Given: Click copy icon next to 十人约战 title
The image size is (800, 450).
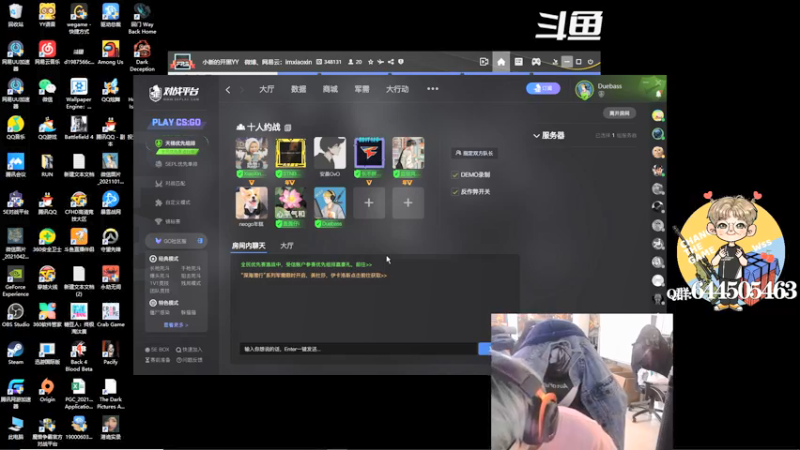Looking at the screenshot, I should click(x=288, y=128).
